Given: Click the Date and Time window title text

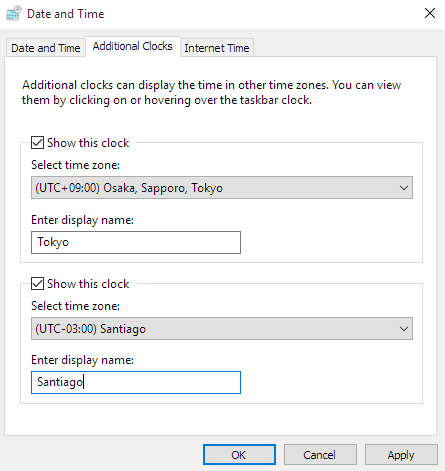Looking at the screenshot, I should [x=66, y=14].
